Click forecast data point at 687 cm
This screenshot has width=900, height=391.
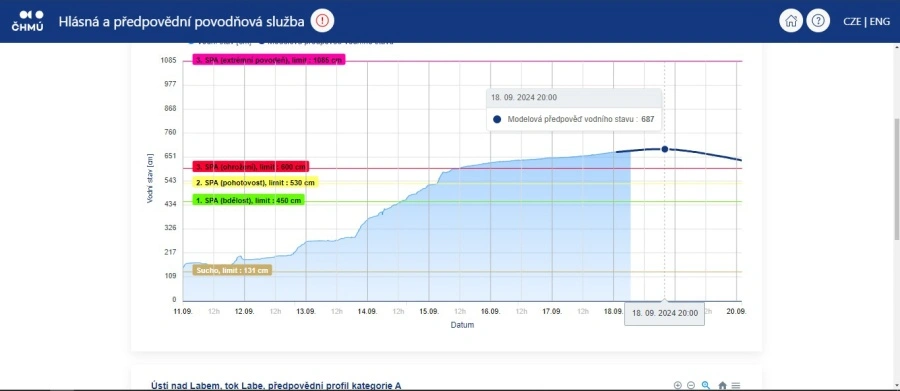[665, 149]
